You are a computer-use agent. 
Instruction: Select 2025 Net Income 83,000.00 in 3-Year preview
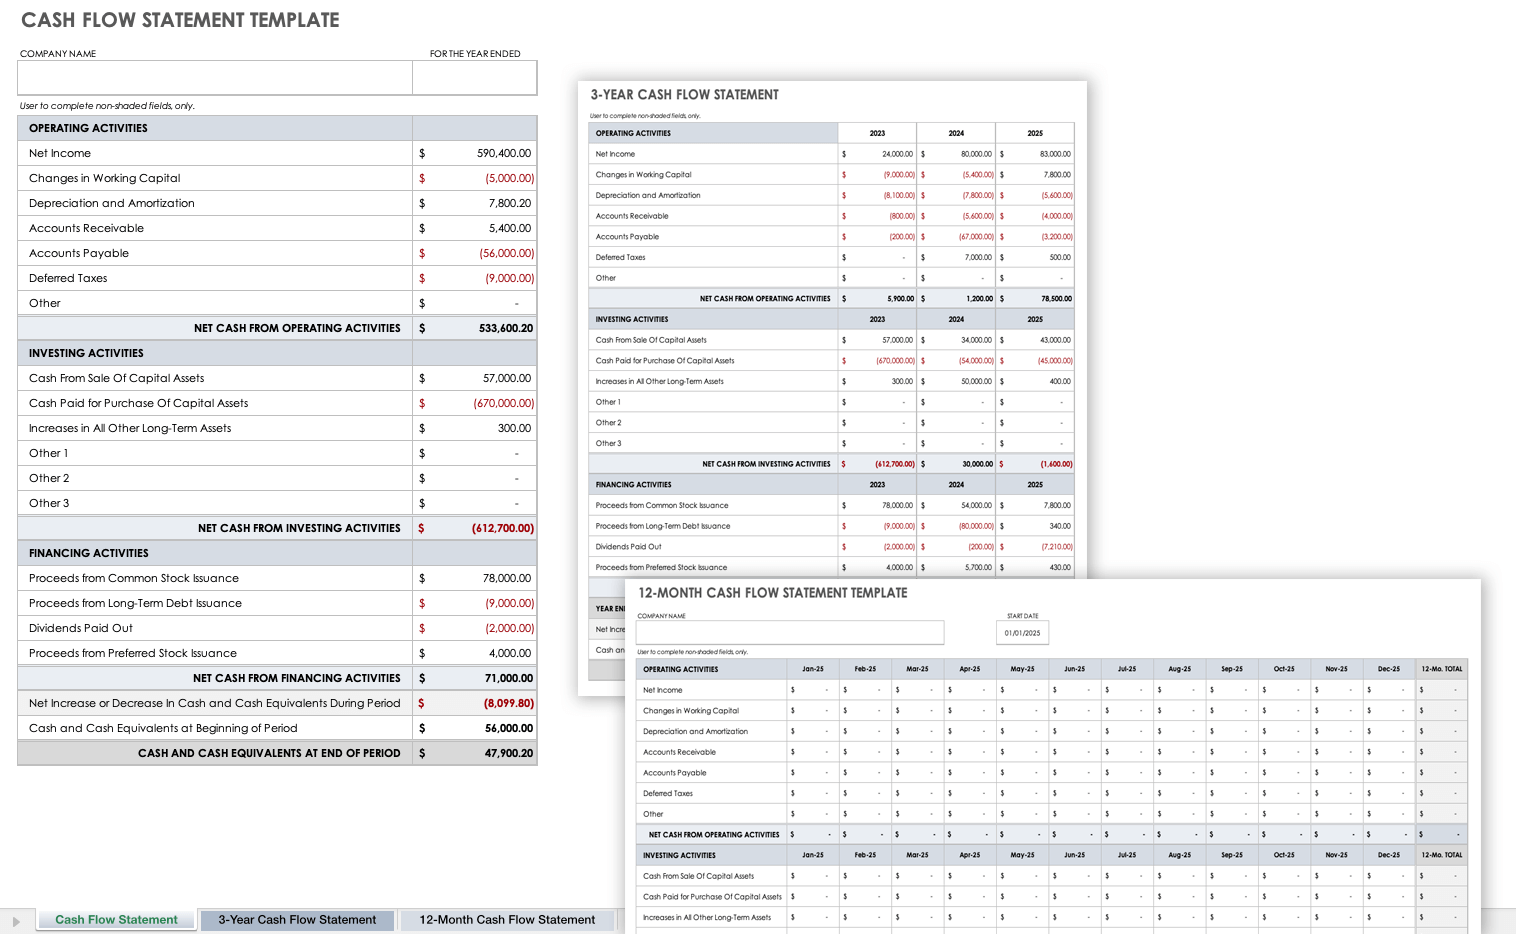(x=1055, y=154)
